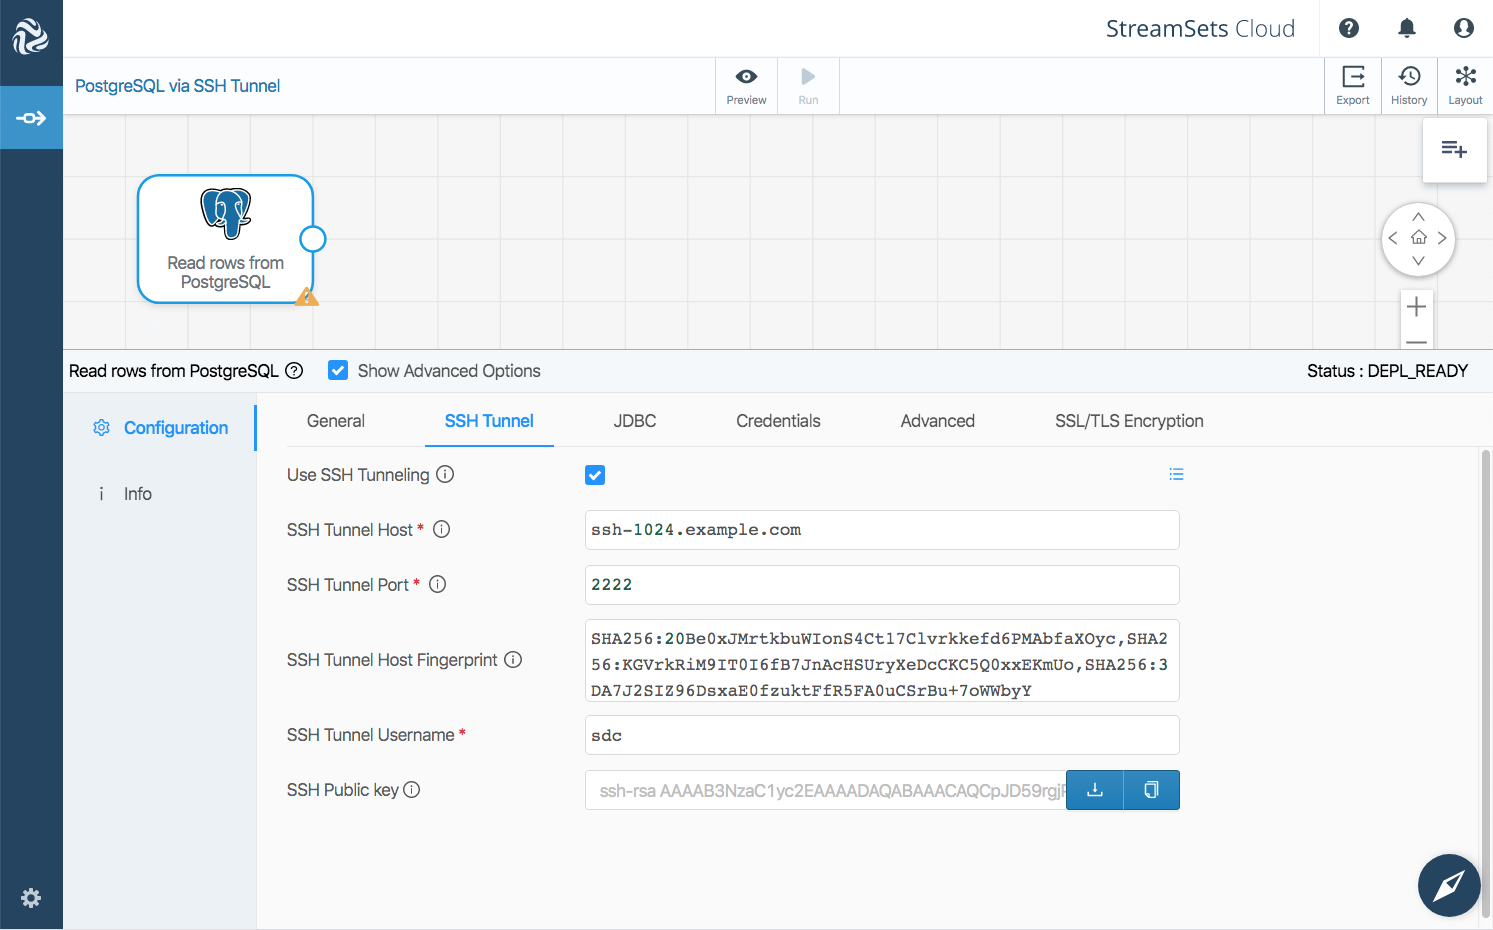Switch to the Credentials tab

[778, 421]
